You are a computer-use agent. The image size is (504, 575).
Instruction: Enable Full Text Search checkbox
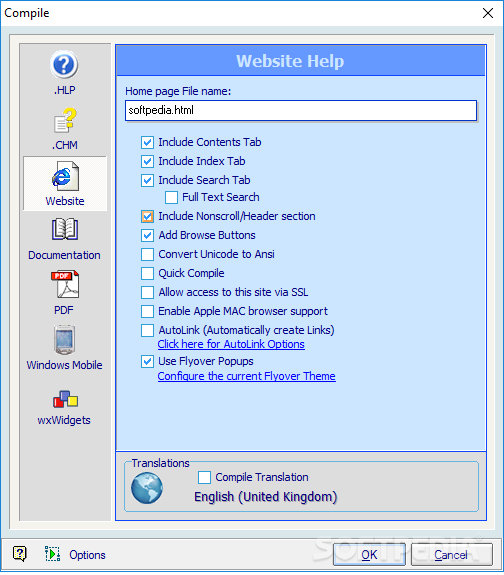click(171, 197)
